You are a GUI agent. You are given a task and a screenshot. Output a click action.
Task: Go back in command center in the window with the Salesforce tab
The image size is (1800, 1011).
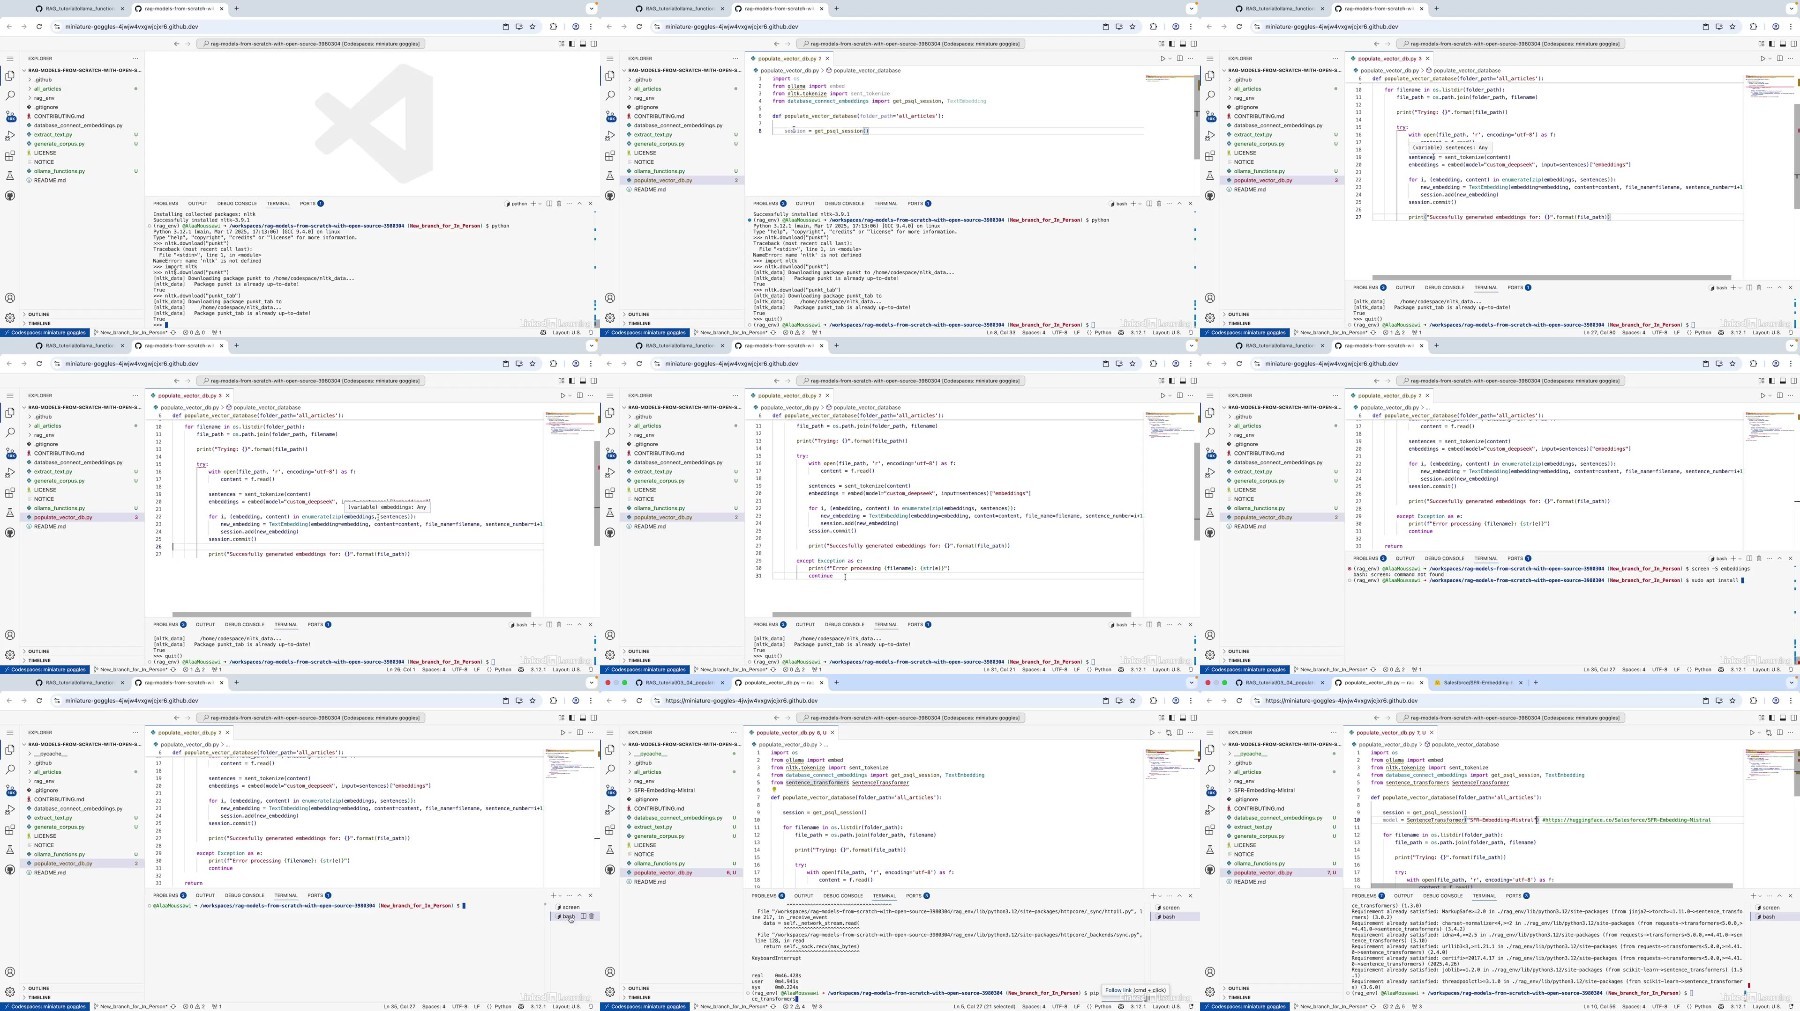point(1376,717)
